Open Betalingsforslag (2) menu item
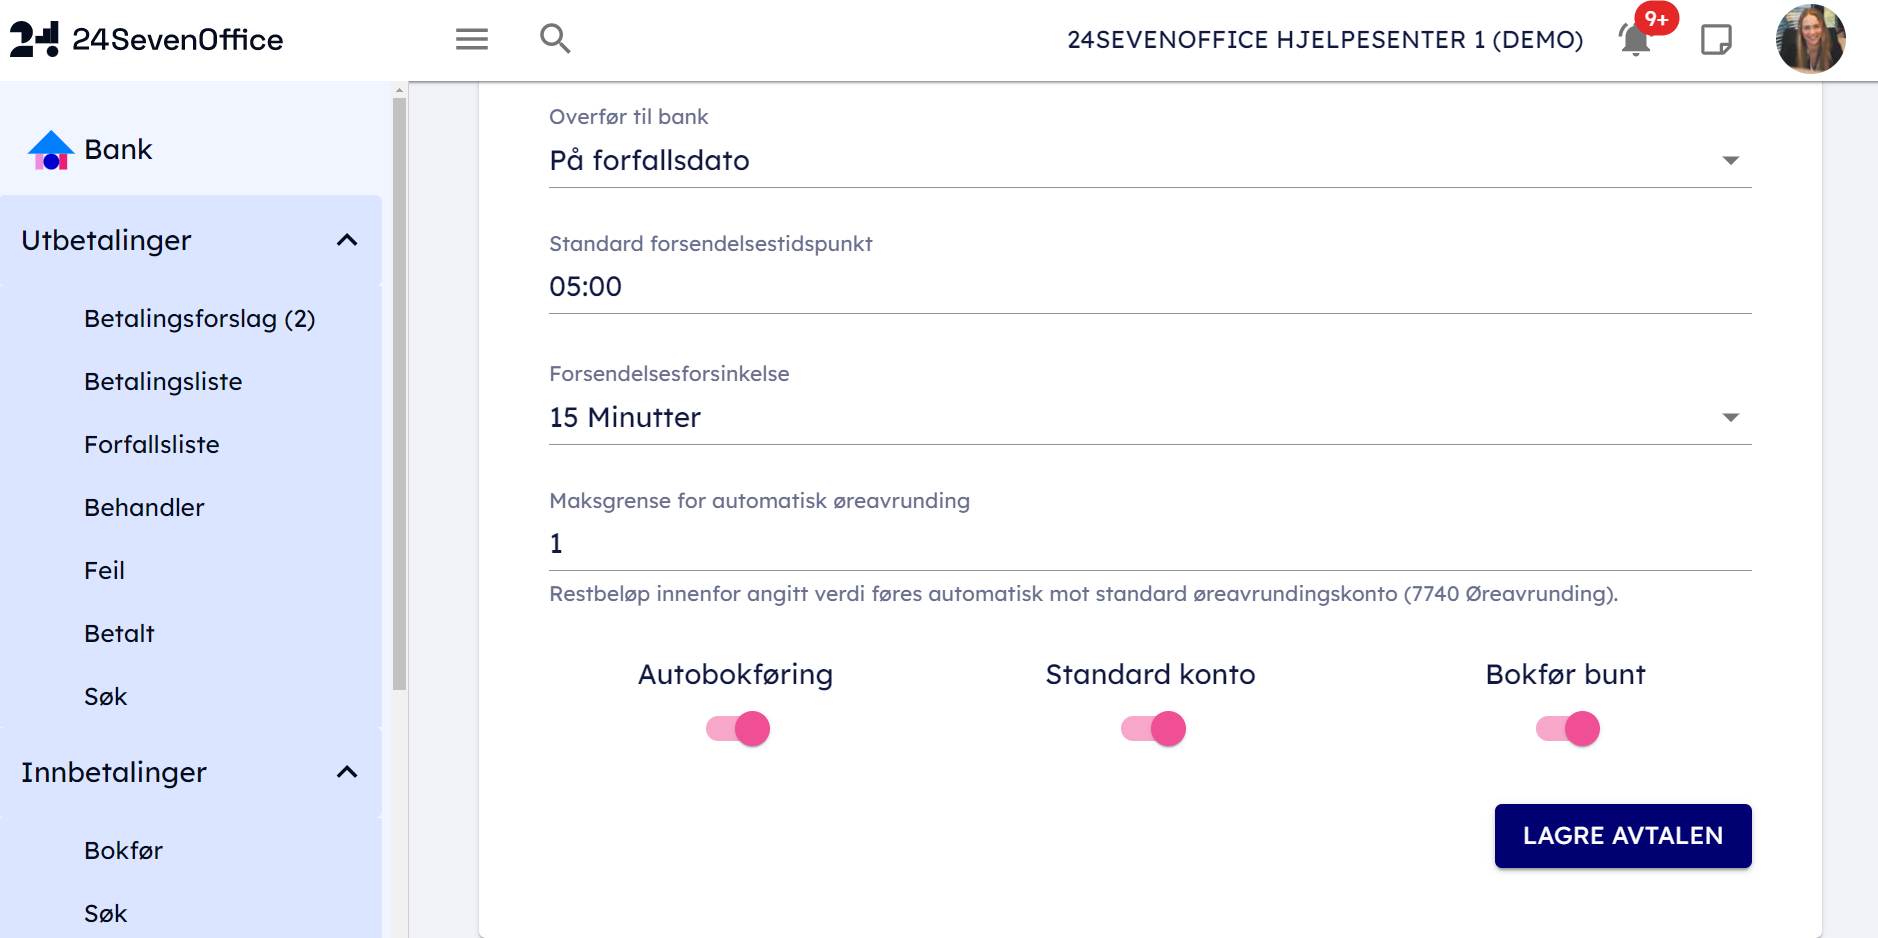 click(199, 319)
